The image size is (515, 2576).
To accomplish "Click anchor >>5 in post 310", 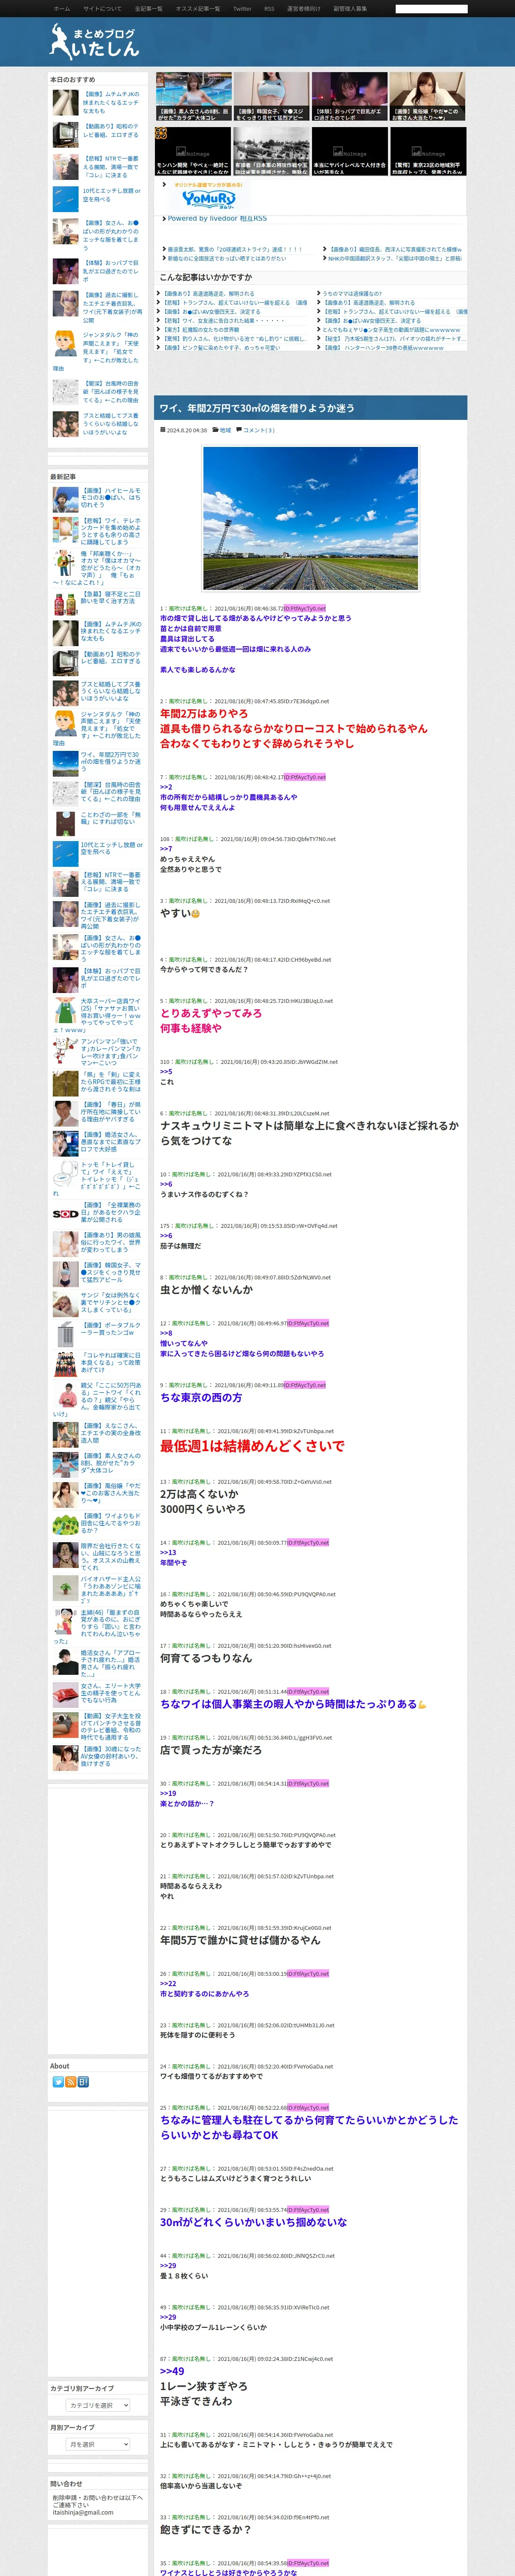I will coord(166,1071).
